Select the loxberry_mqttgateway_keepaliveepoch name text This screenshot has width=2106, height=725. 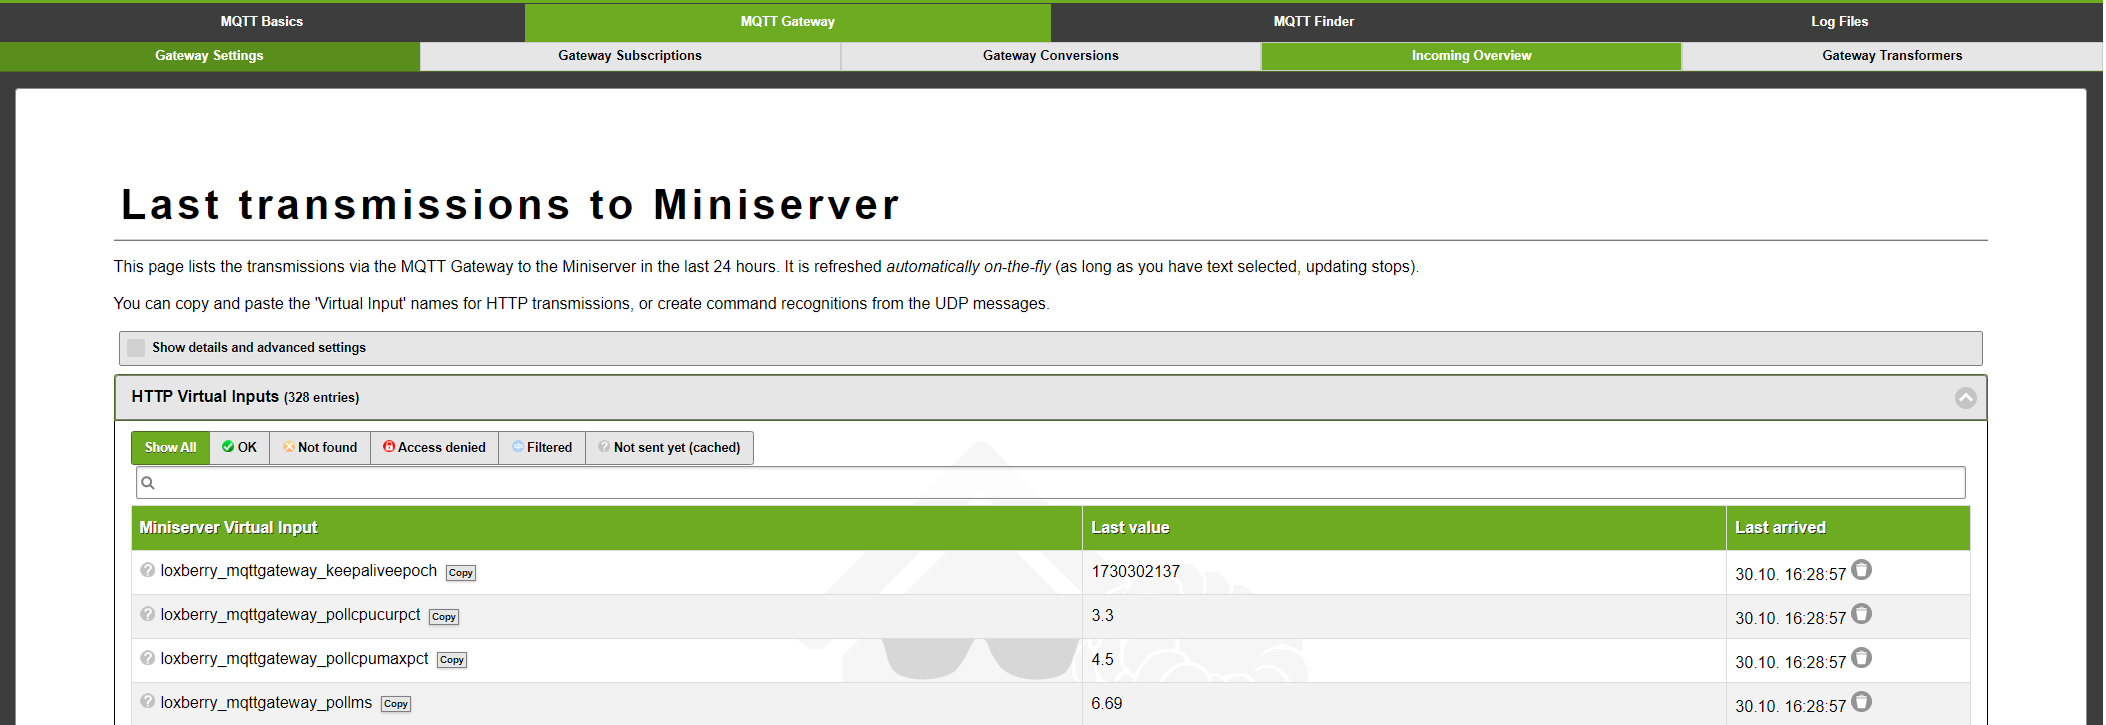pos(299,571)
